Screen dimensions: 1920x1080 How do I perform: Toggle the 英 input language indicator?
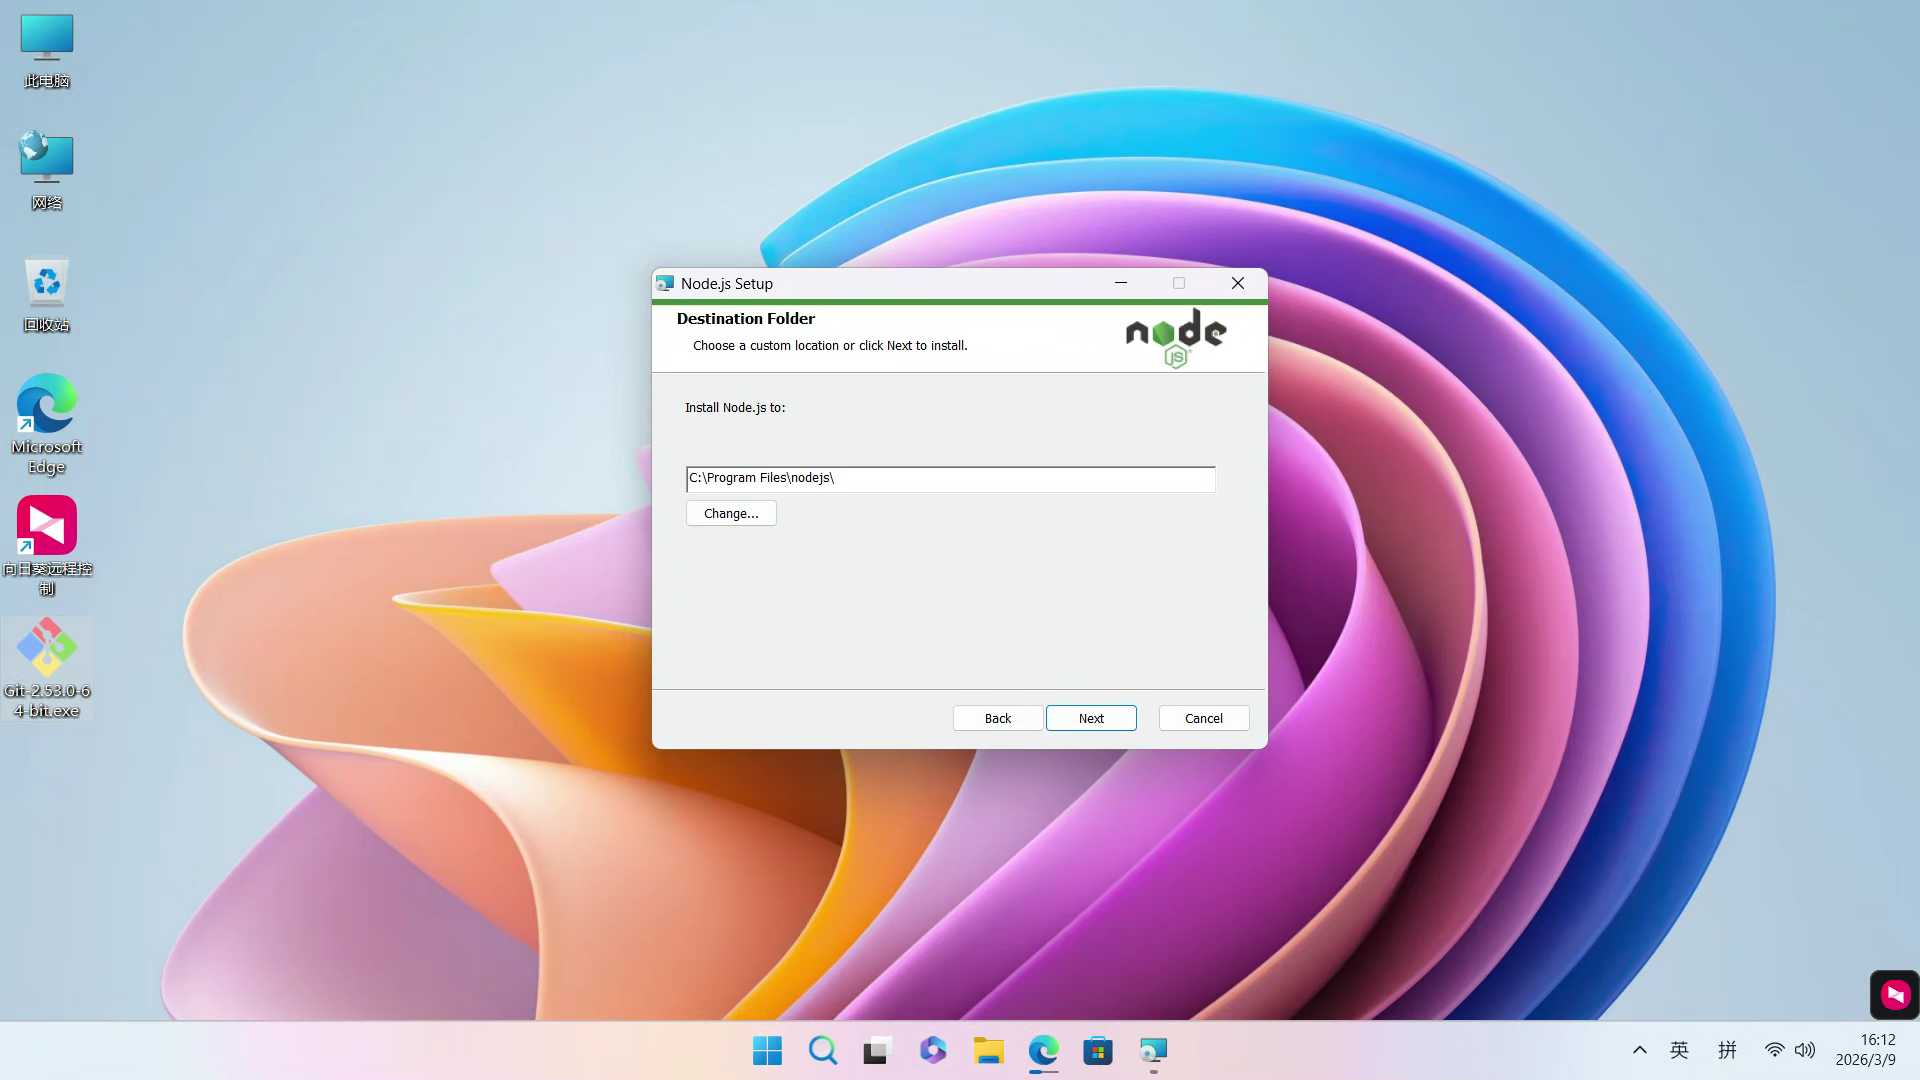(x=1679, y=1050)
